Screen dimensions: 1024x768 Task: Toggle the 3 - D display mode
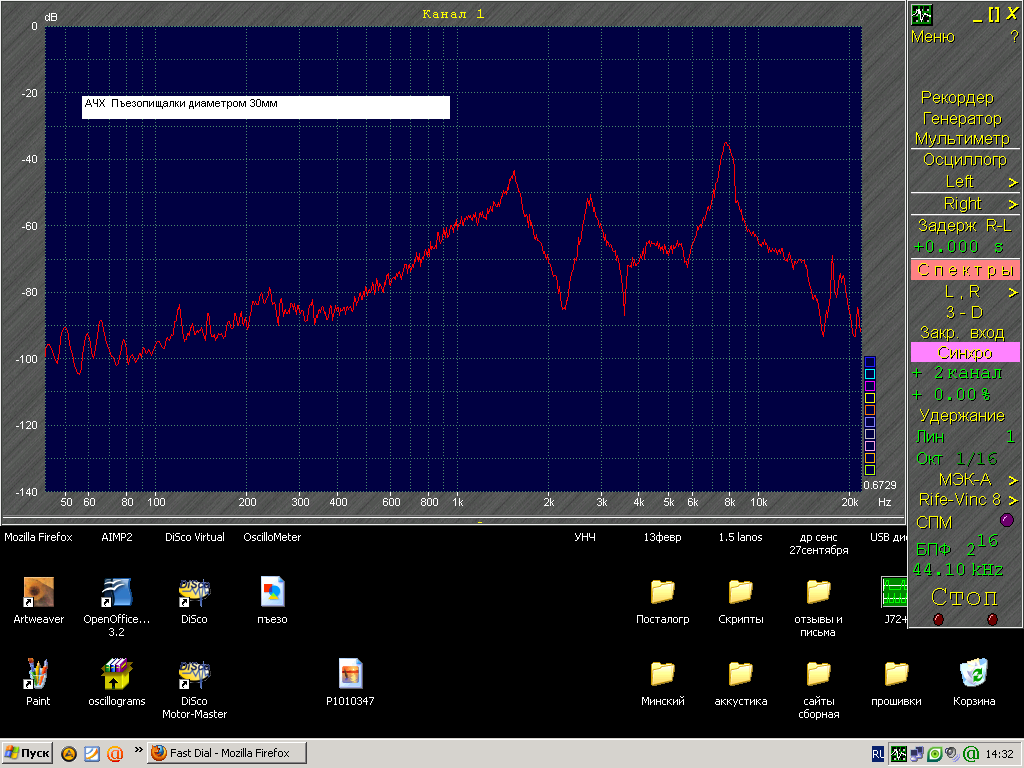tap(964, 312)
